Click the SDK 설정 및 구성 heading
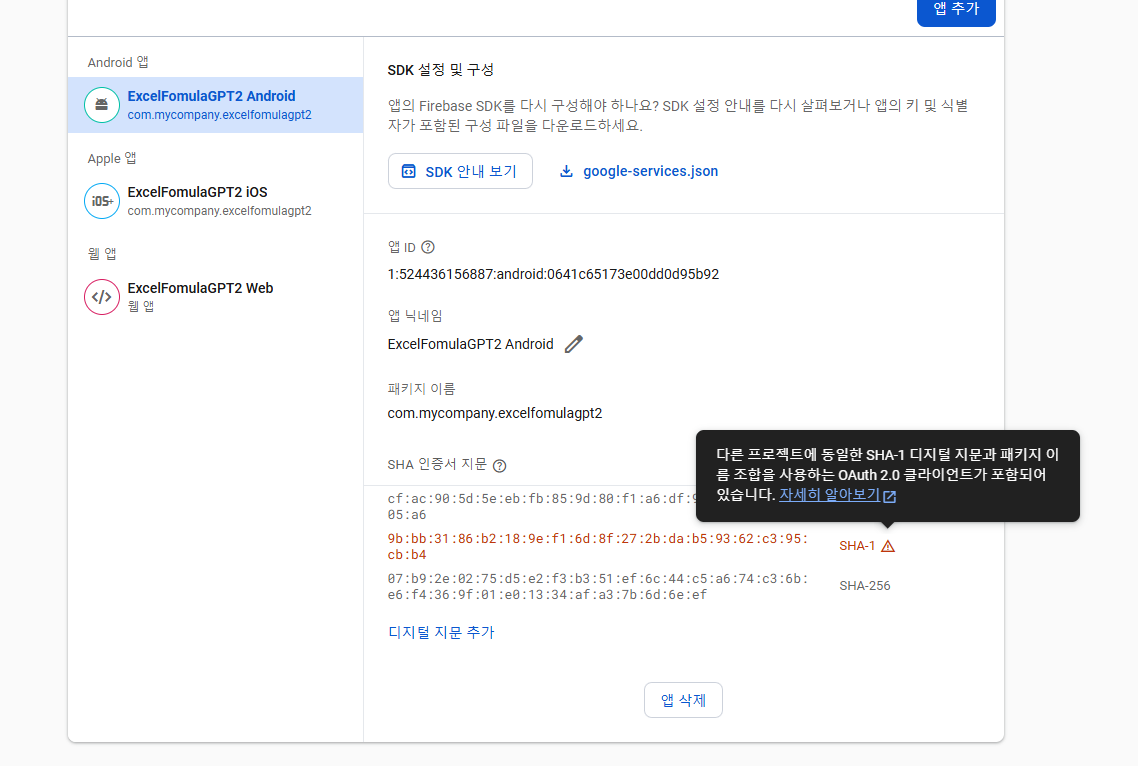Screen dimensions: 1138x766 click(x=441, y=70)
